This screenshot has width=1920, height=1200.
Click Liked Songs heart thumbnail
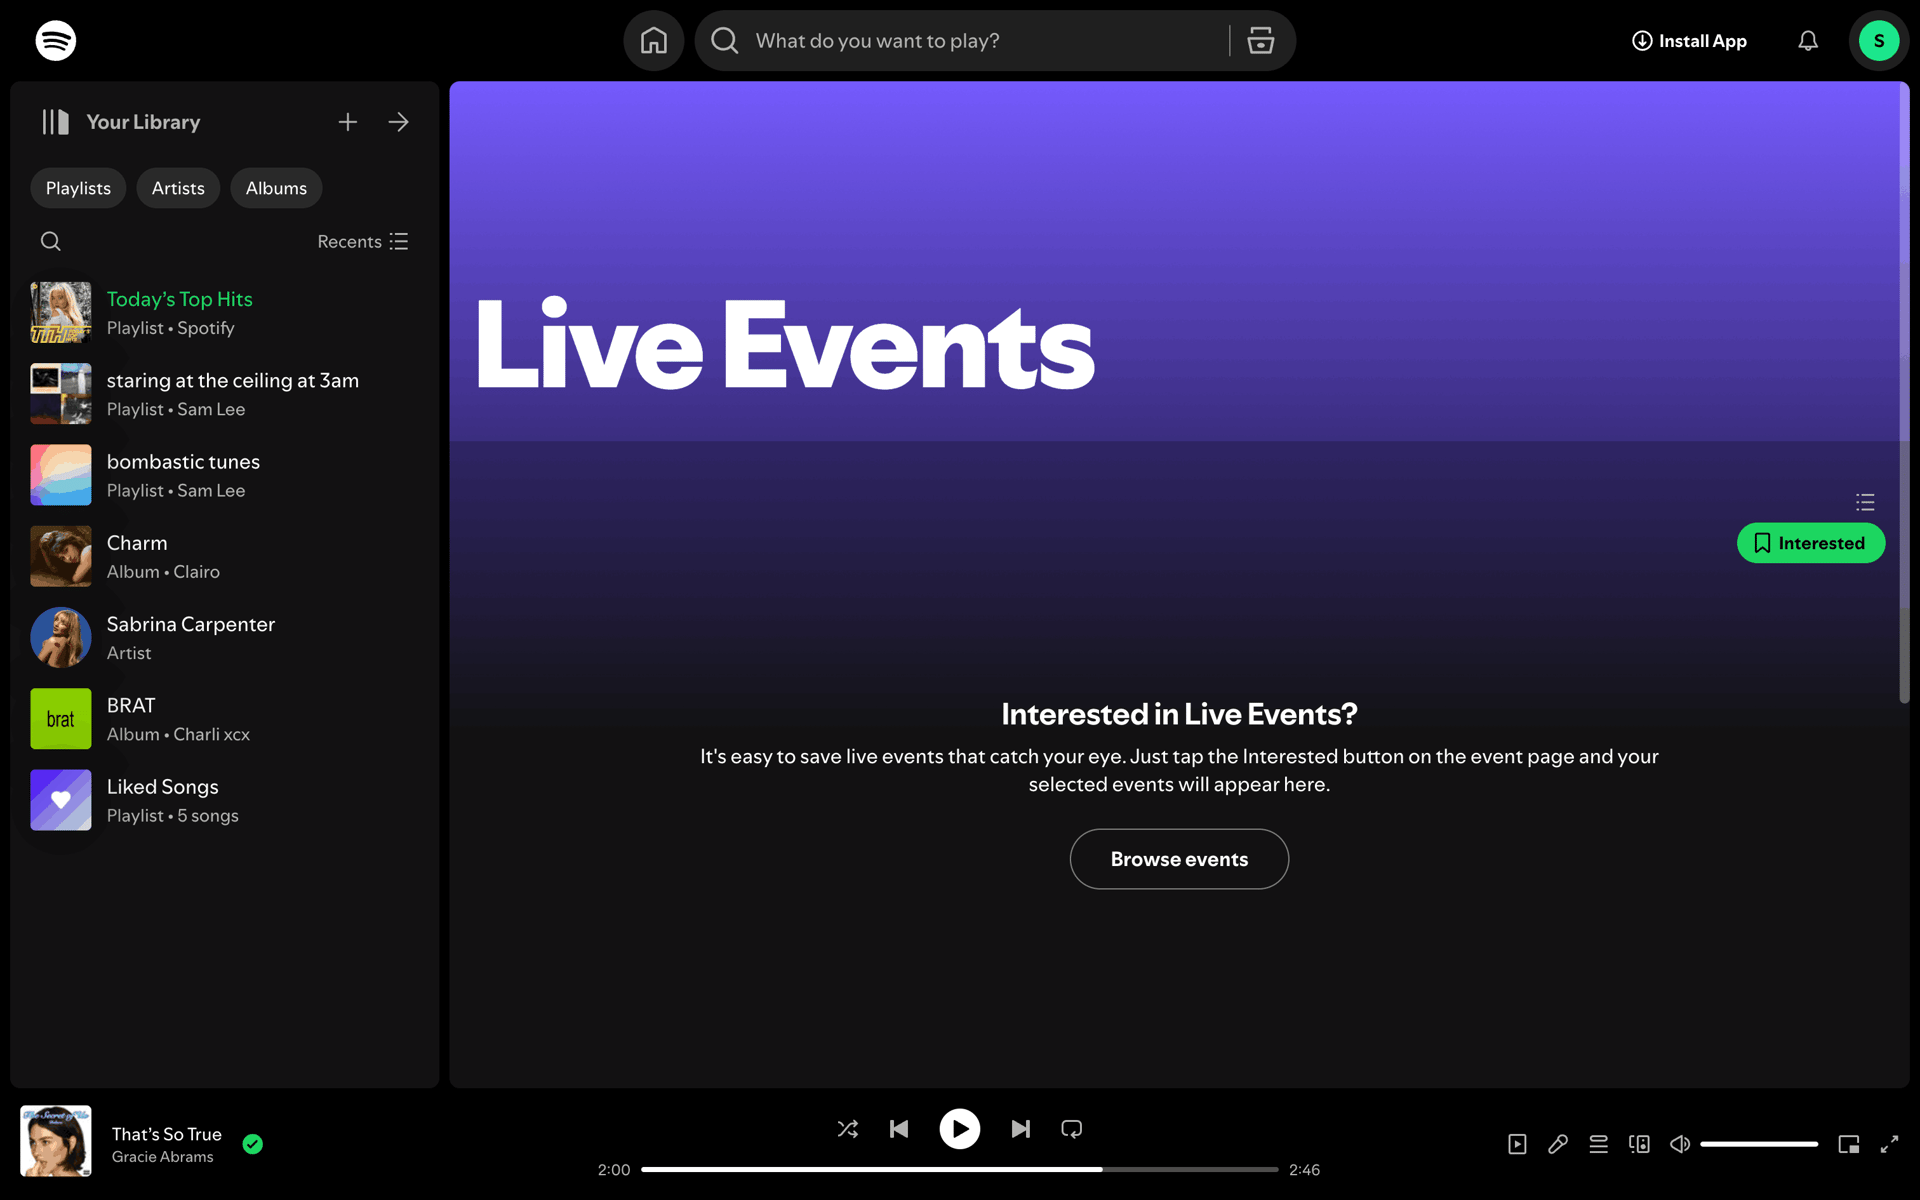coord(61,800)
